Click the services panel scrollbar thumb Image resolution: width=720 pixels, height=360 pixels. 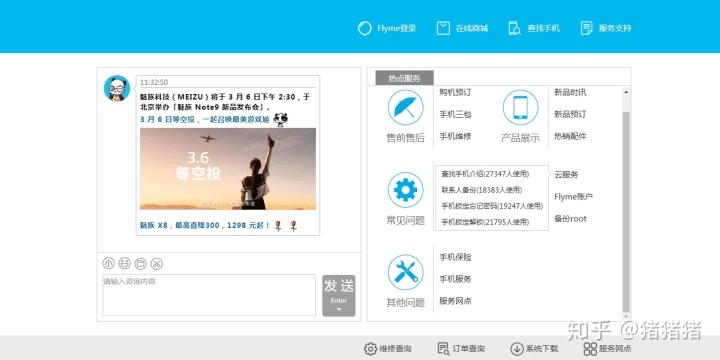(626, 211)
